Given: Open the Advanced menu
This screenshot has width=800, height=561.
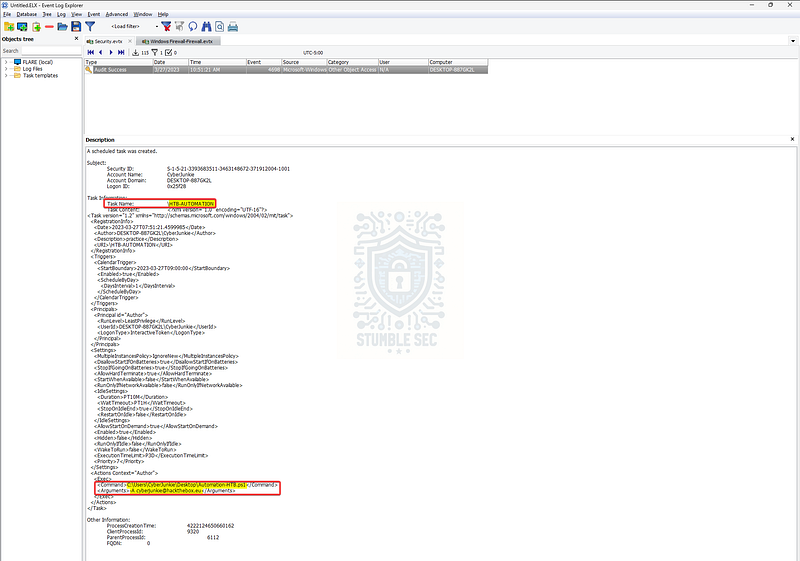Looking at the screenshot, I should point(117,14).
